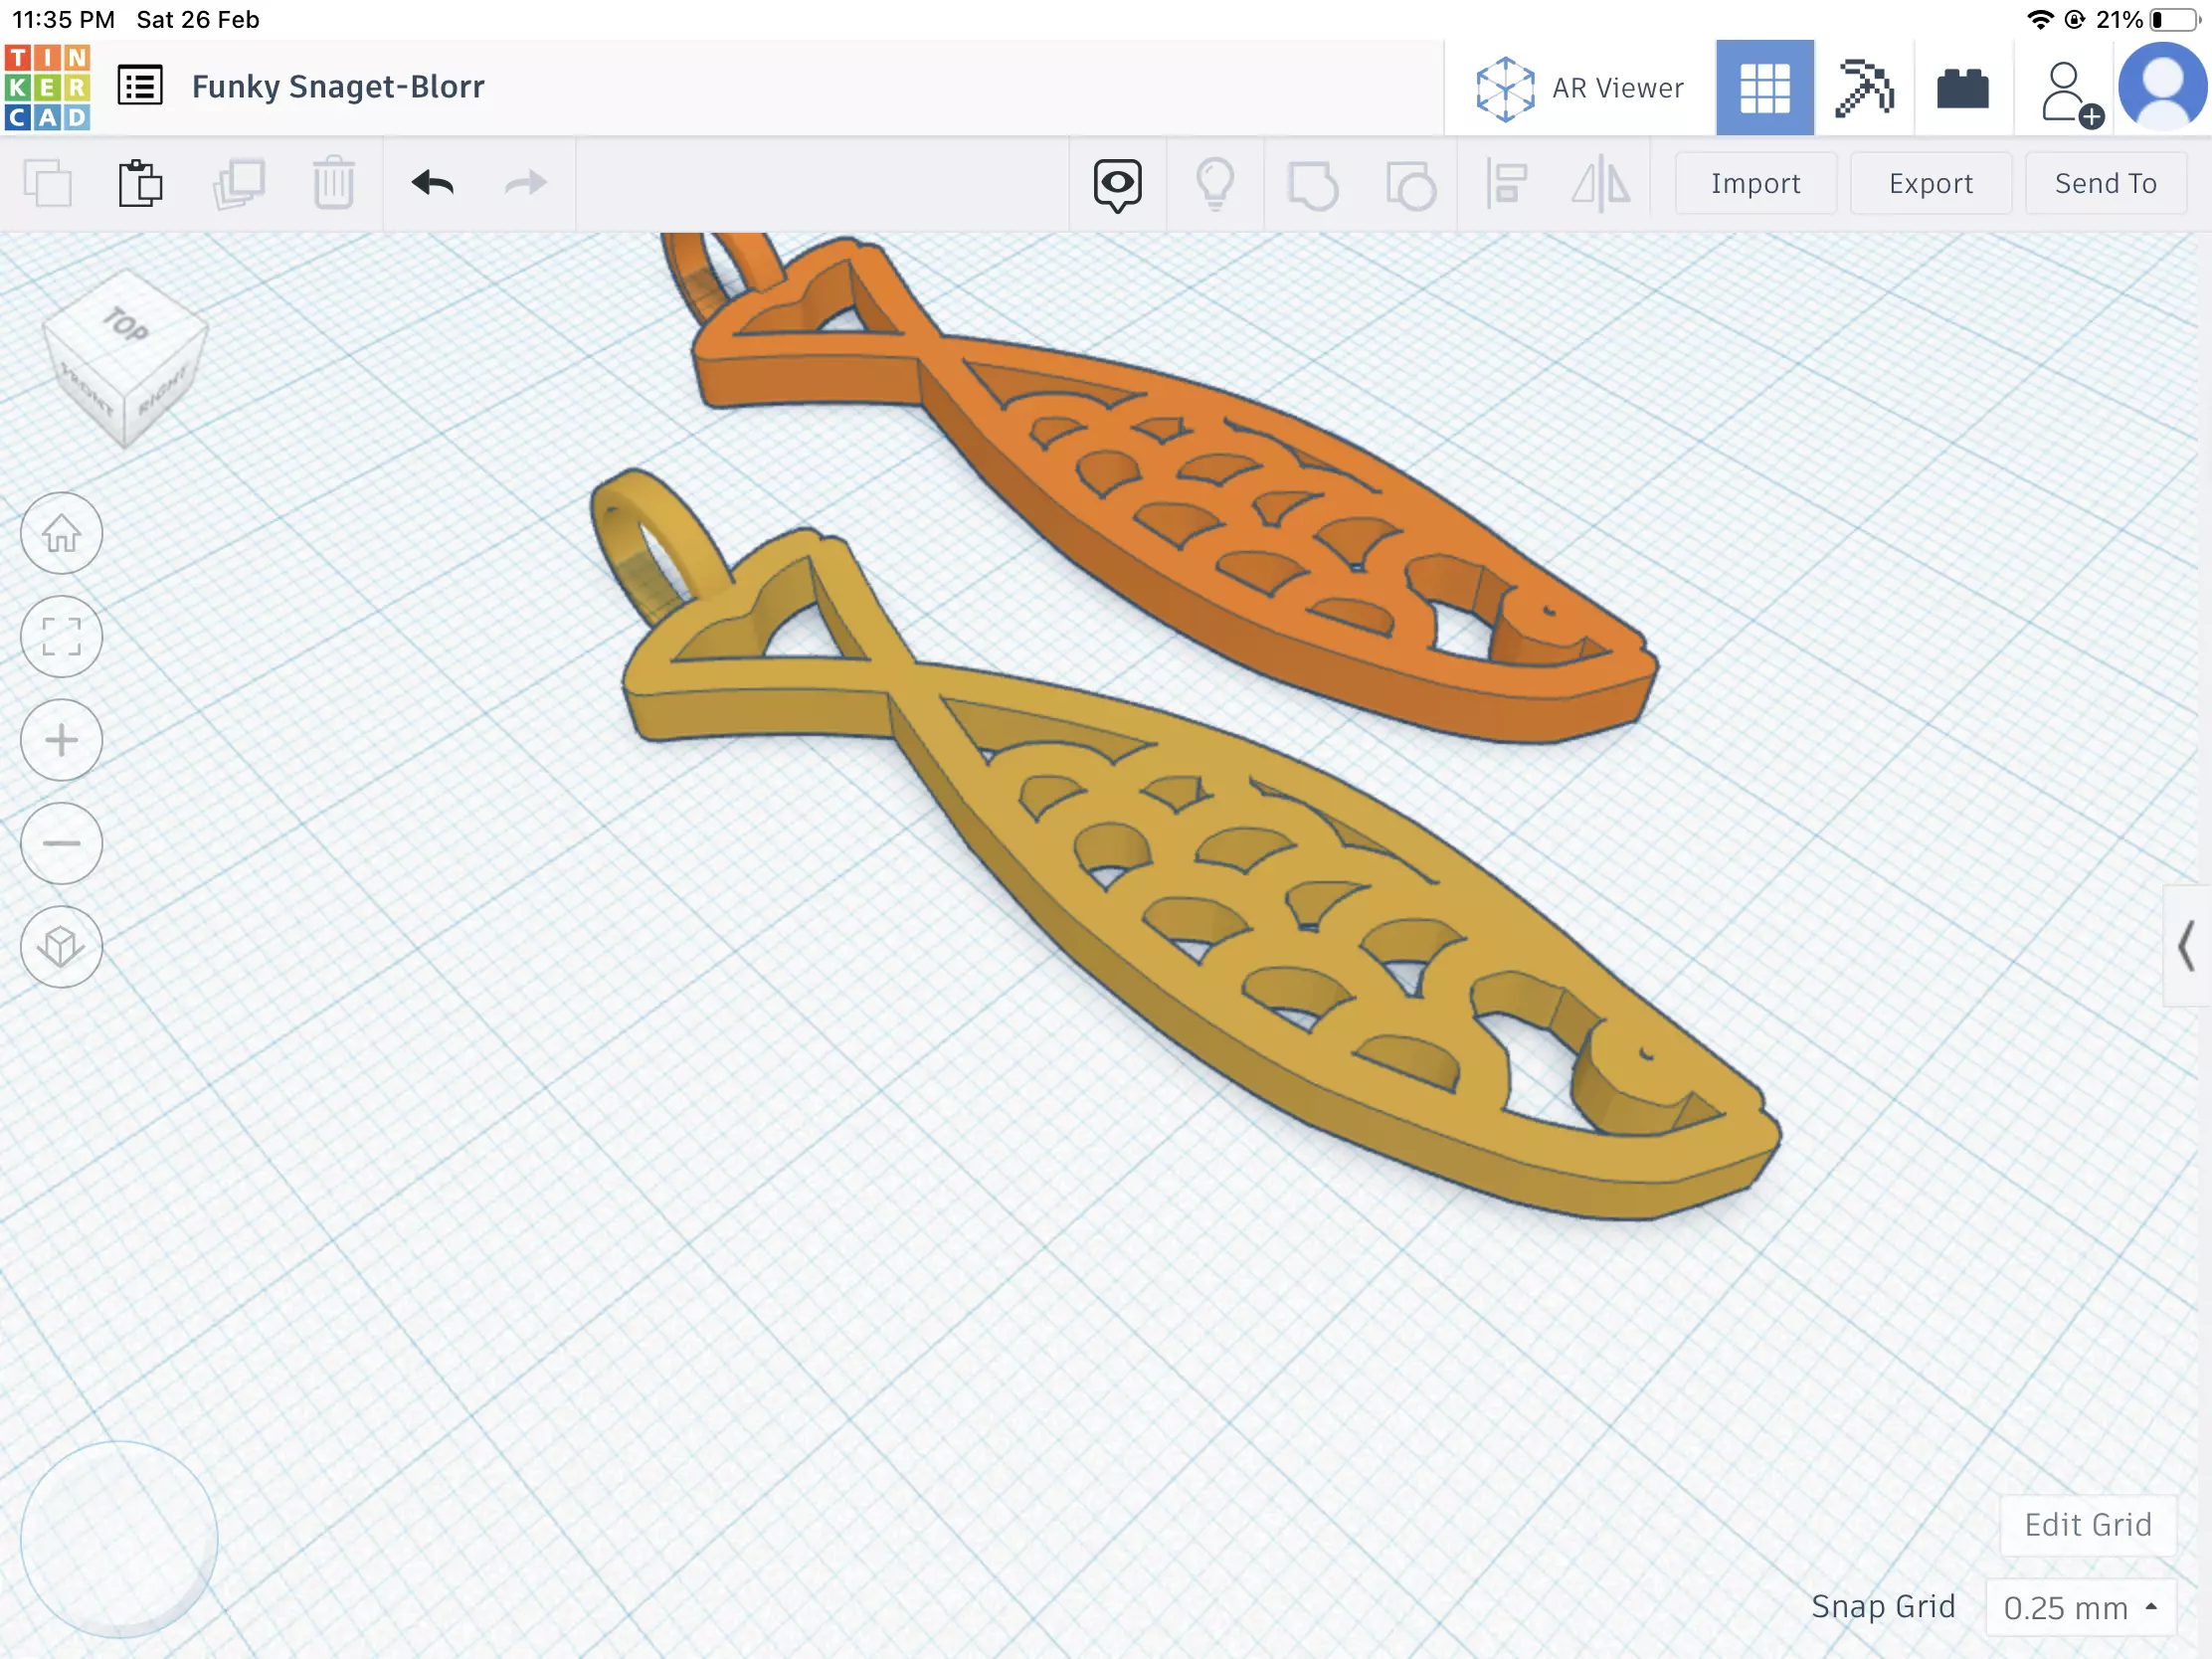This screenshot has height=1659, width=2212.
Task: Toggle the notes visibility eye icon
Action: (x=1117, y=185)
